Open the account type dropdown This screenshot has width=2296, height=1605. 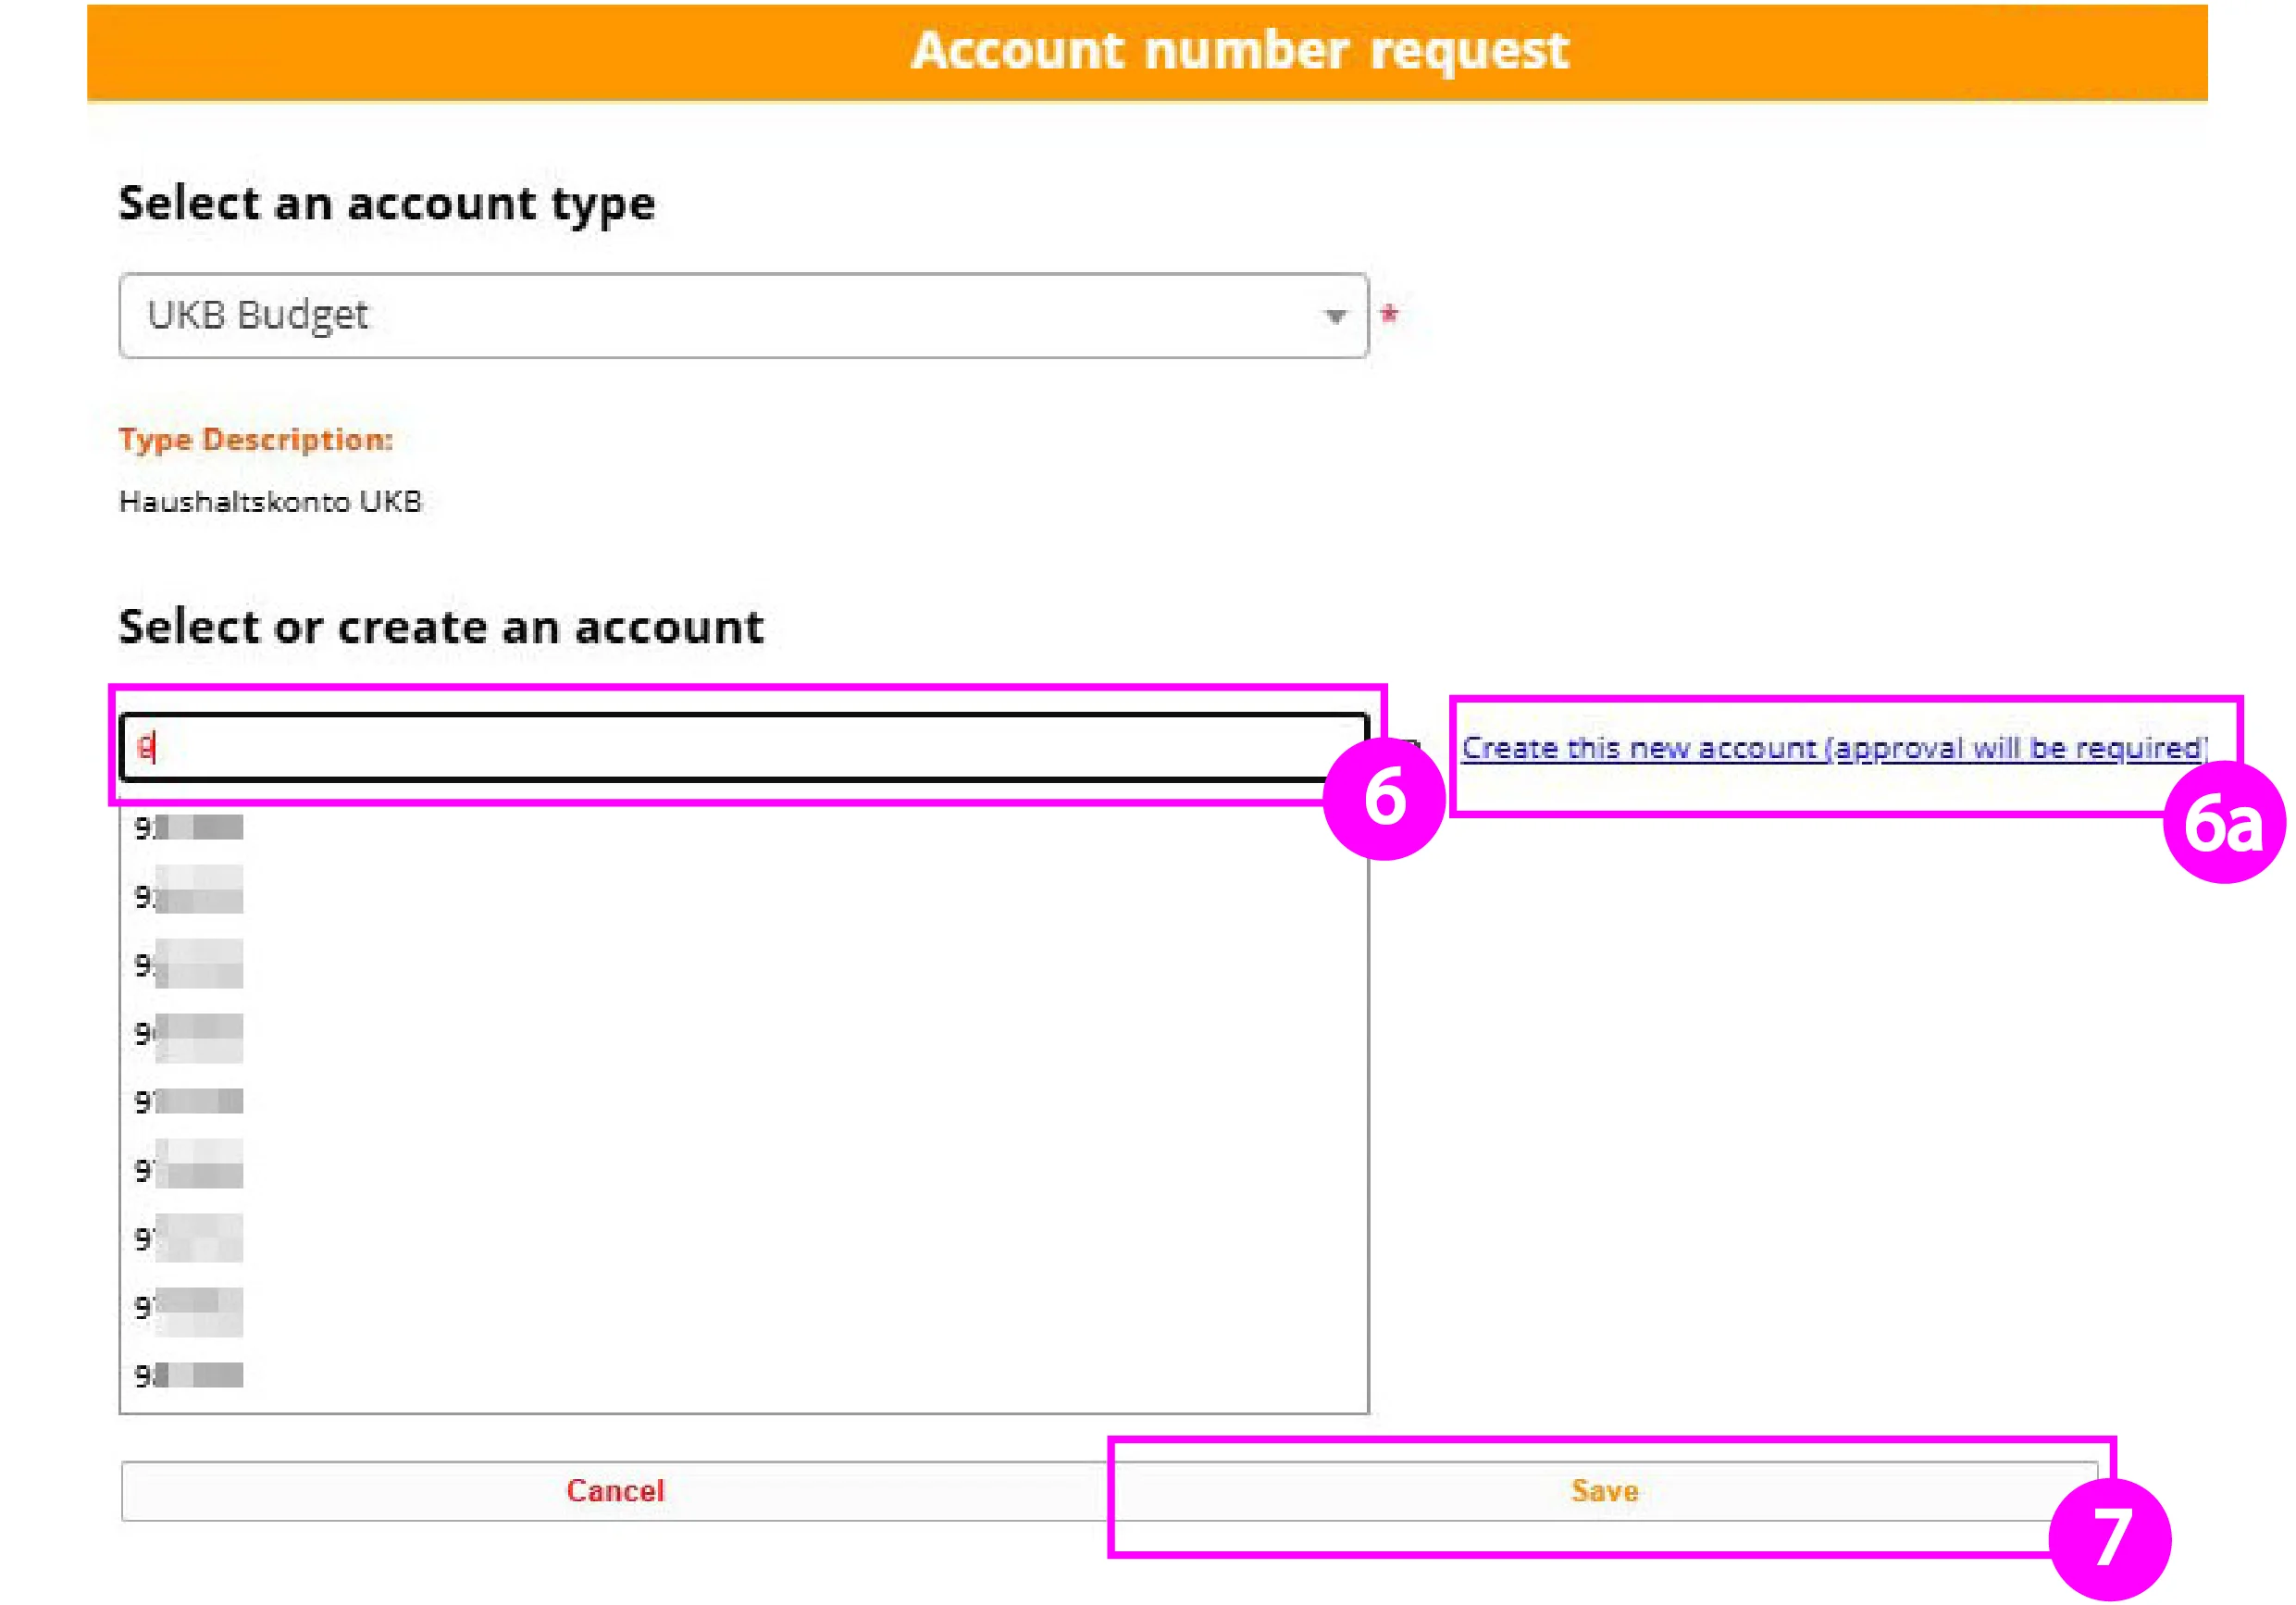745,314
